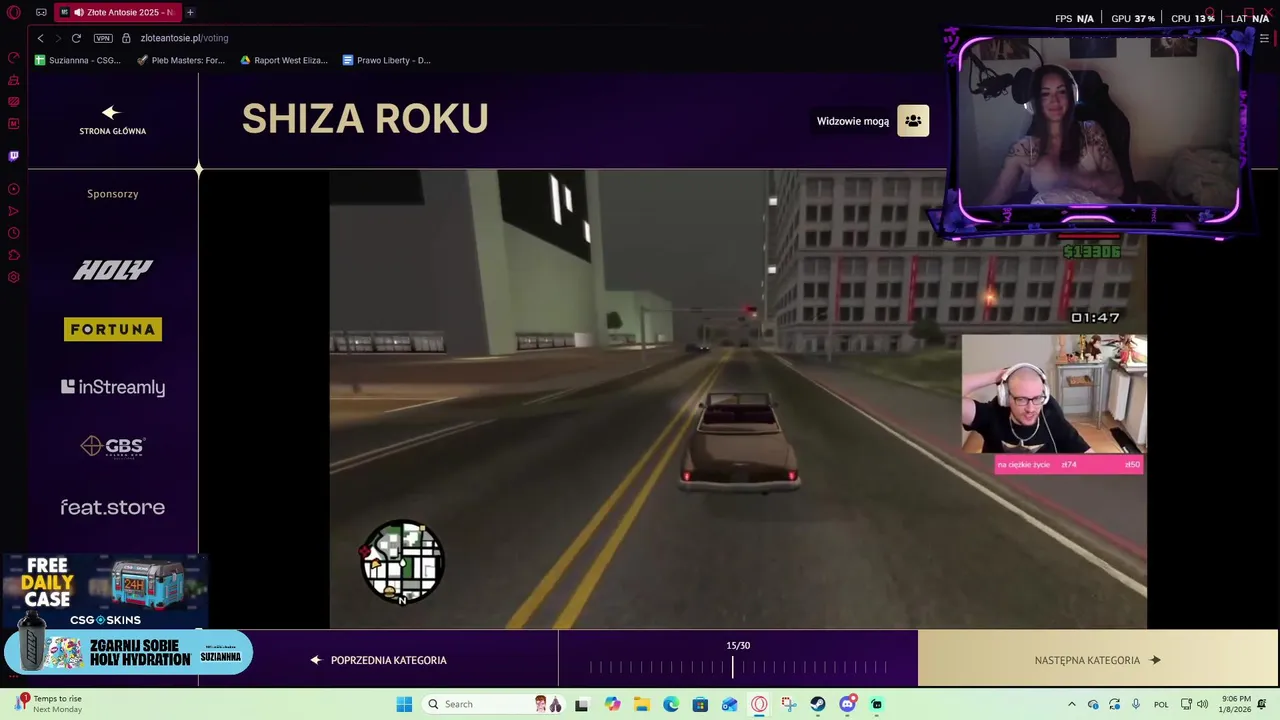Image resolution: width=1280 pixels, height=720 pixels.
Task: Go to Następna Kategoria
Action: (x=1098, y=660)
